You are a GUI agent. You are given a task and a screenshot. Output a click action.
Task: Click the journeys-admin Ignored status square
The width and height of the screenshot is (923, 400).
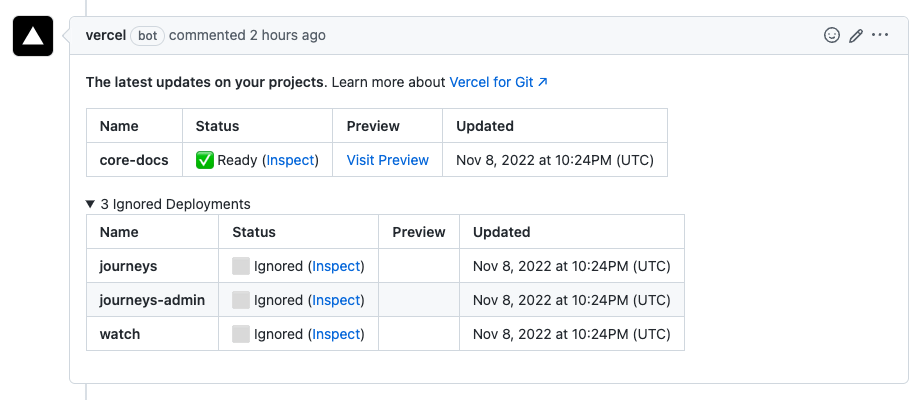coord(241,300)
